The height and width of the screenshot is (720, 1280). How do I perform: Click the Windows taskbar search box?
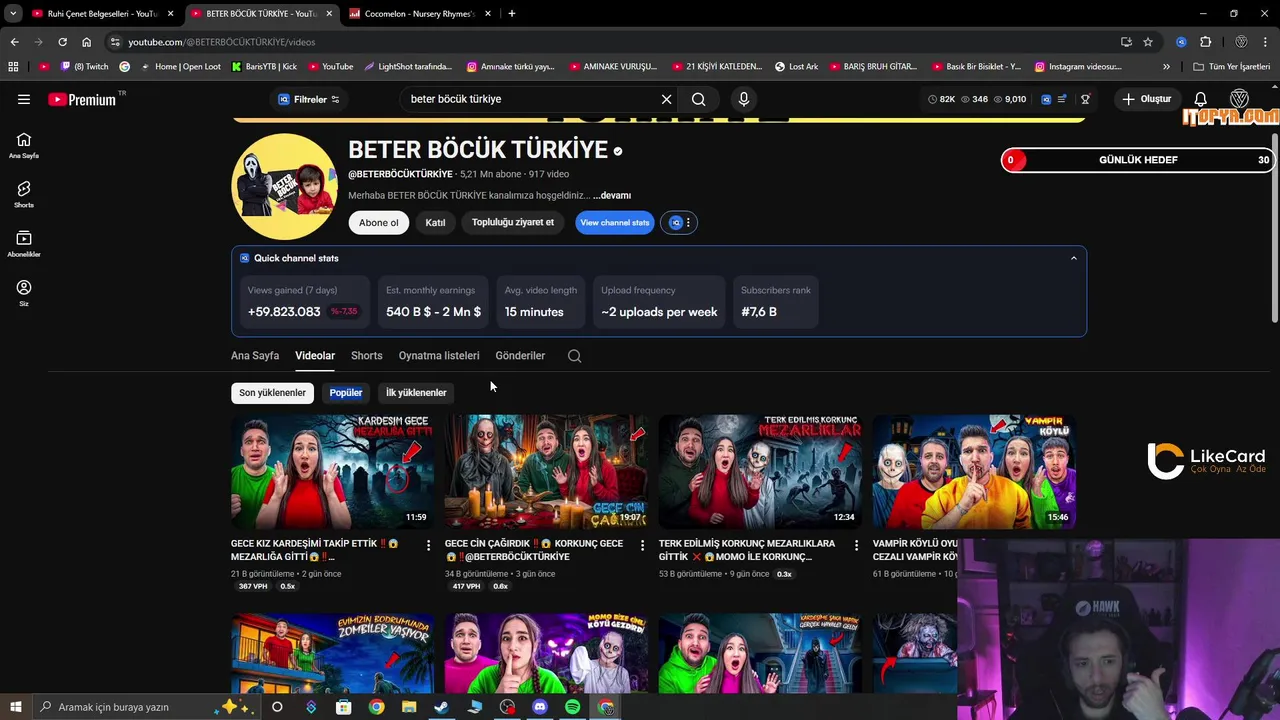(146, 707)
